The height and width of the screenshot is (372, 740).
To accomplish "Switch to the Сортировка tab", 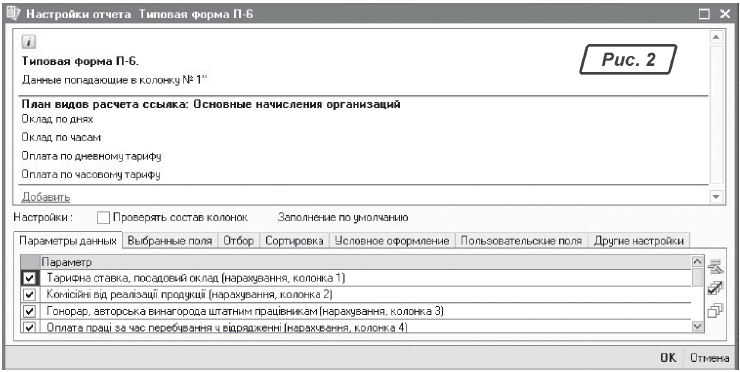I will point(294,241).
